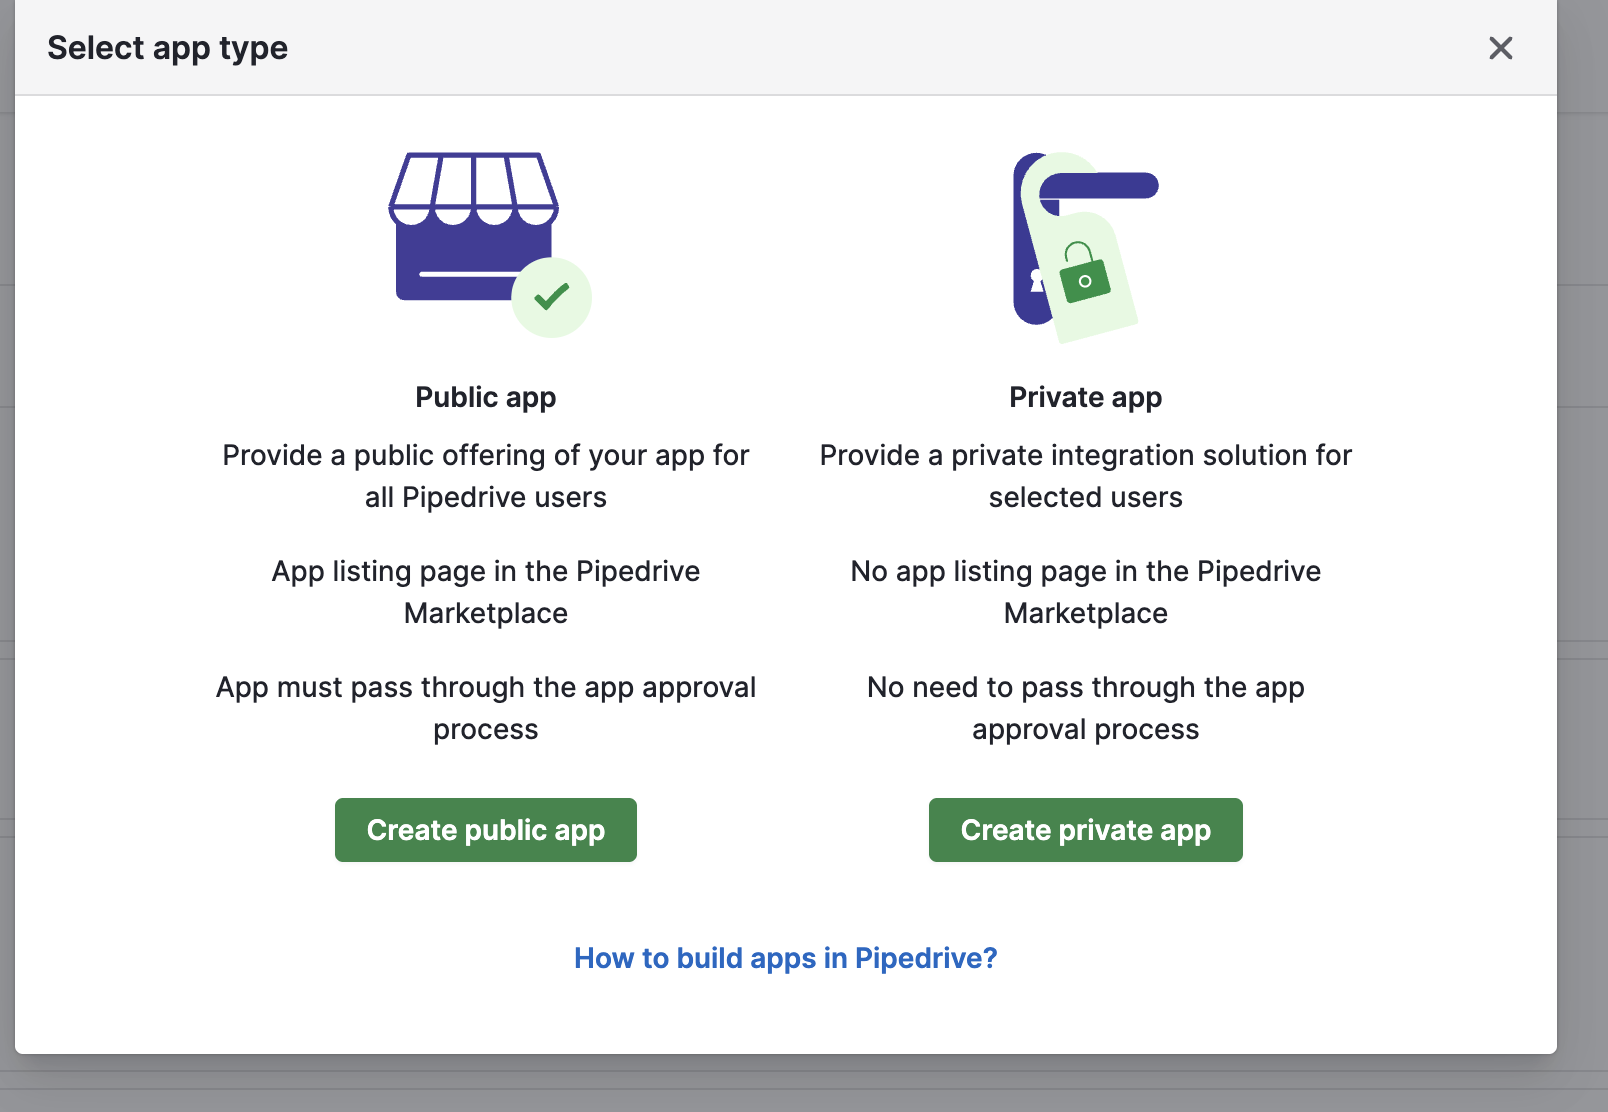1608x1112 pixels.
Task: Click the green checkmark on the marketplace icon
Action: tap(551, 296)
